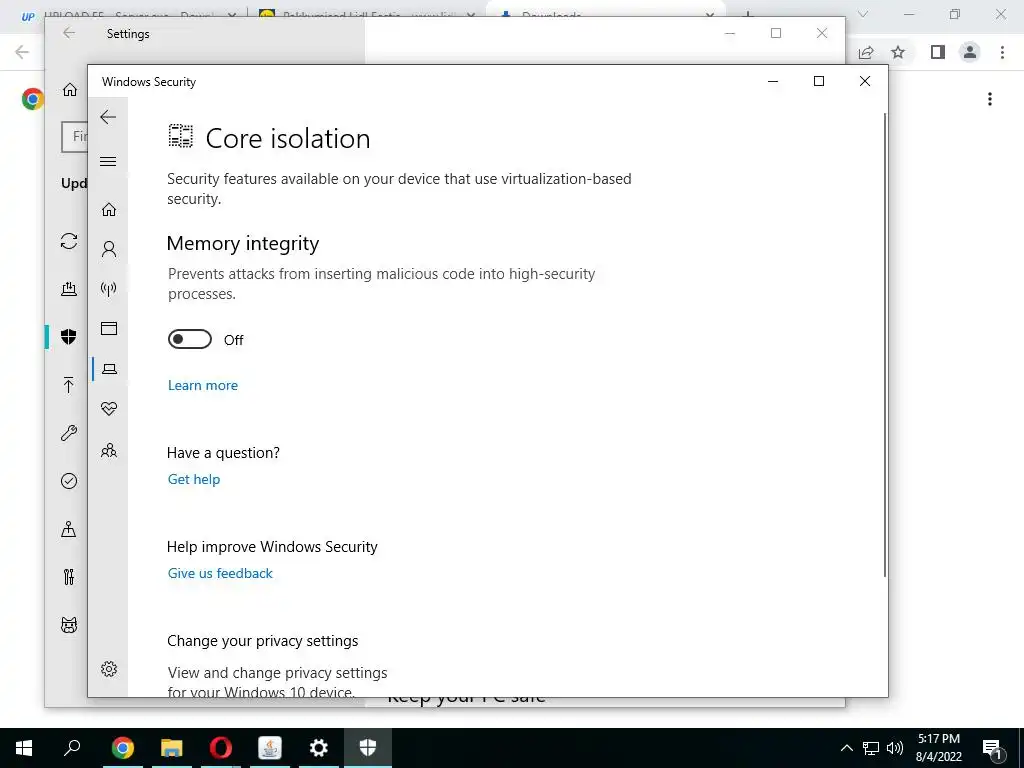Open Chrome three-dot menu

(1002, 52)
